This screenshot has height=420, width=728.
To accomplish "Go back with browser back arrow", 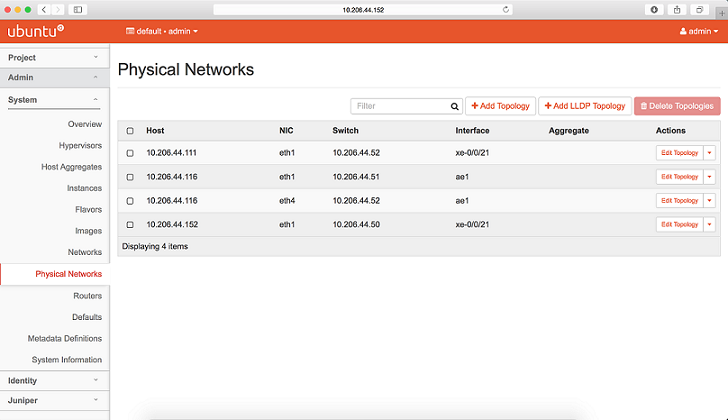I will pos(44,9).
